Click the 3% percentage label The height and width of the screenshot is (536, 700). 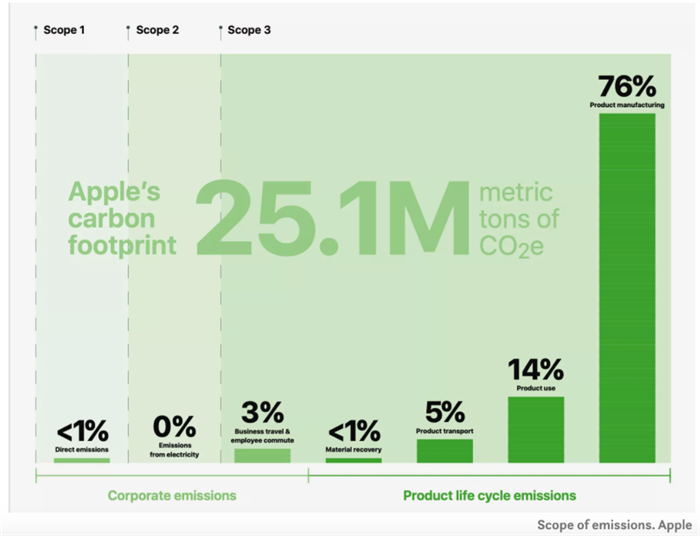(263, 412)
